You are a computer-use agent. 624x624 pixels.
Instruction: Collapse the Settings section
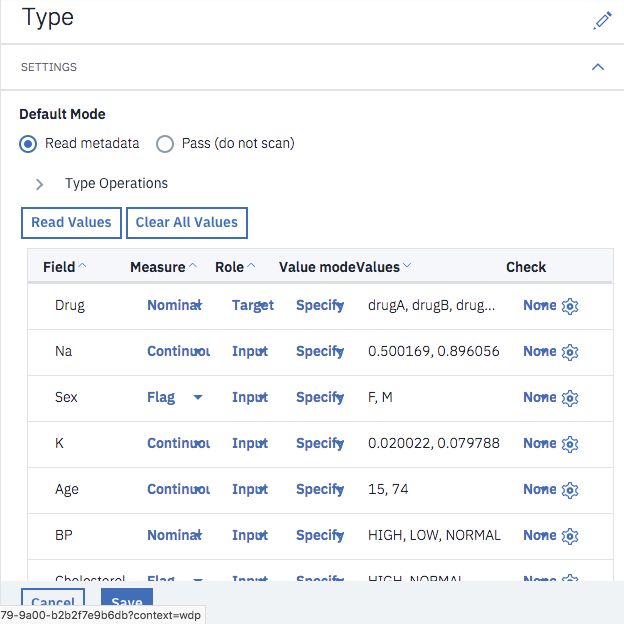(598, 67)
